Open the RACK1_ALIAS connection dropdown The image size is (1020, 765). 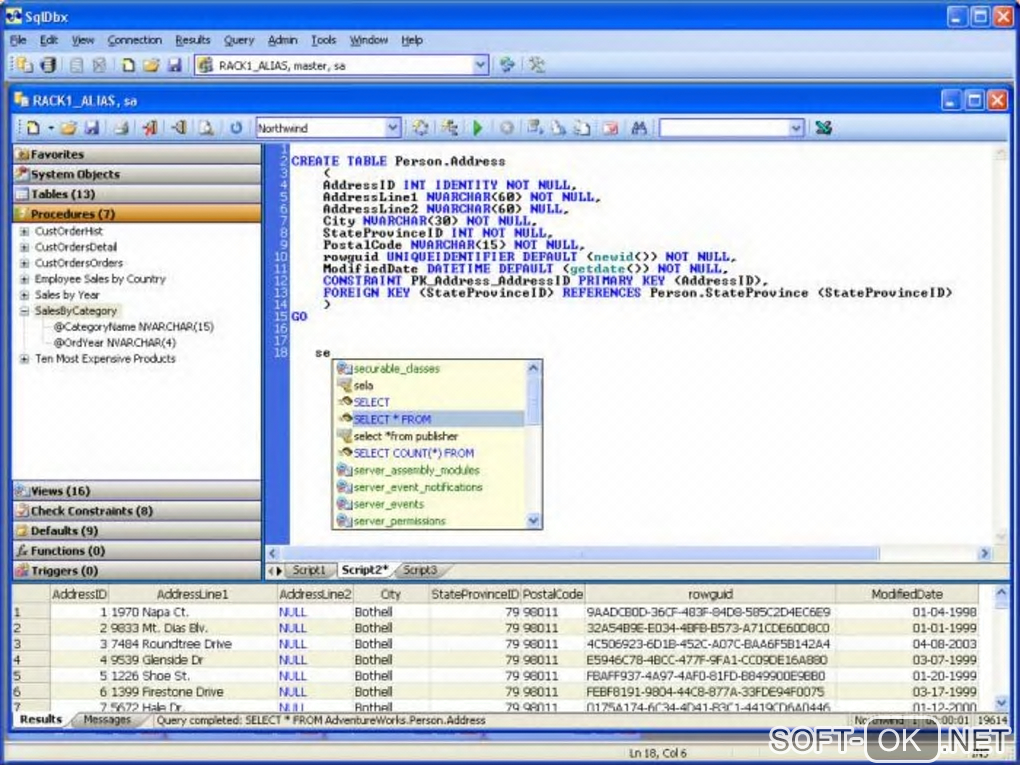480,65
